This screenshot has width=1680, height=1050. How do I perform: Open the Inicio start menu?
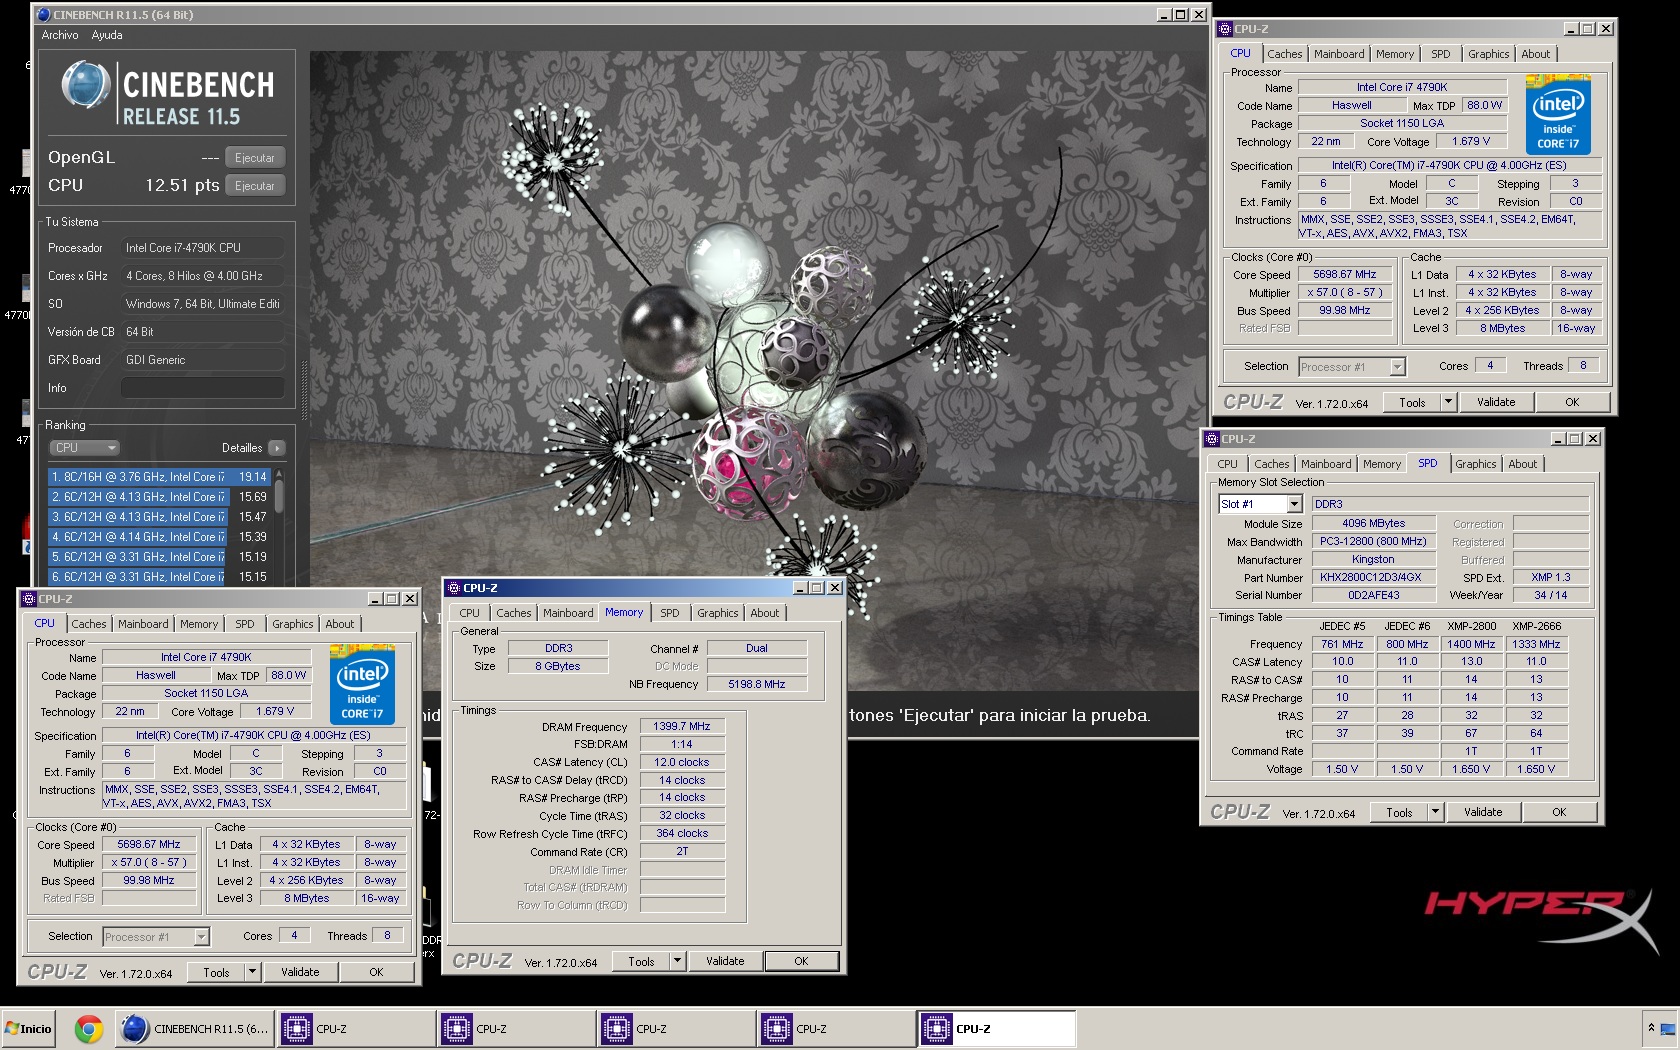(28, 1028)
